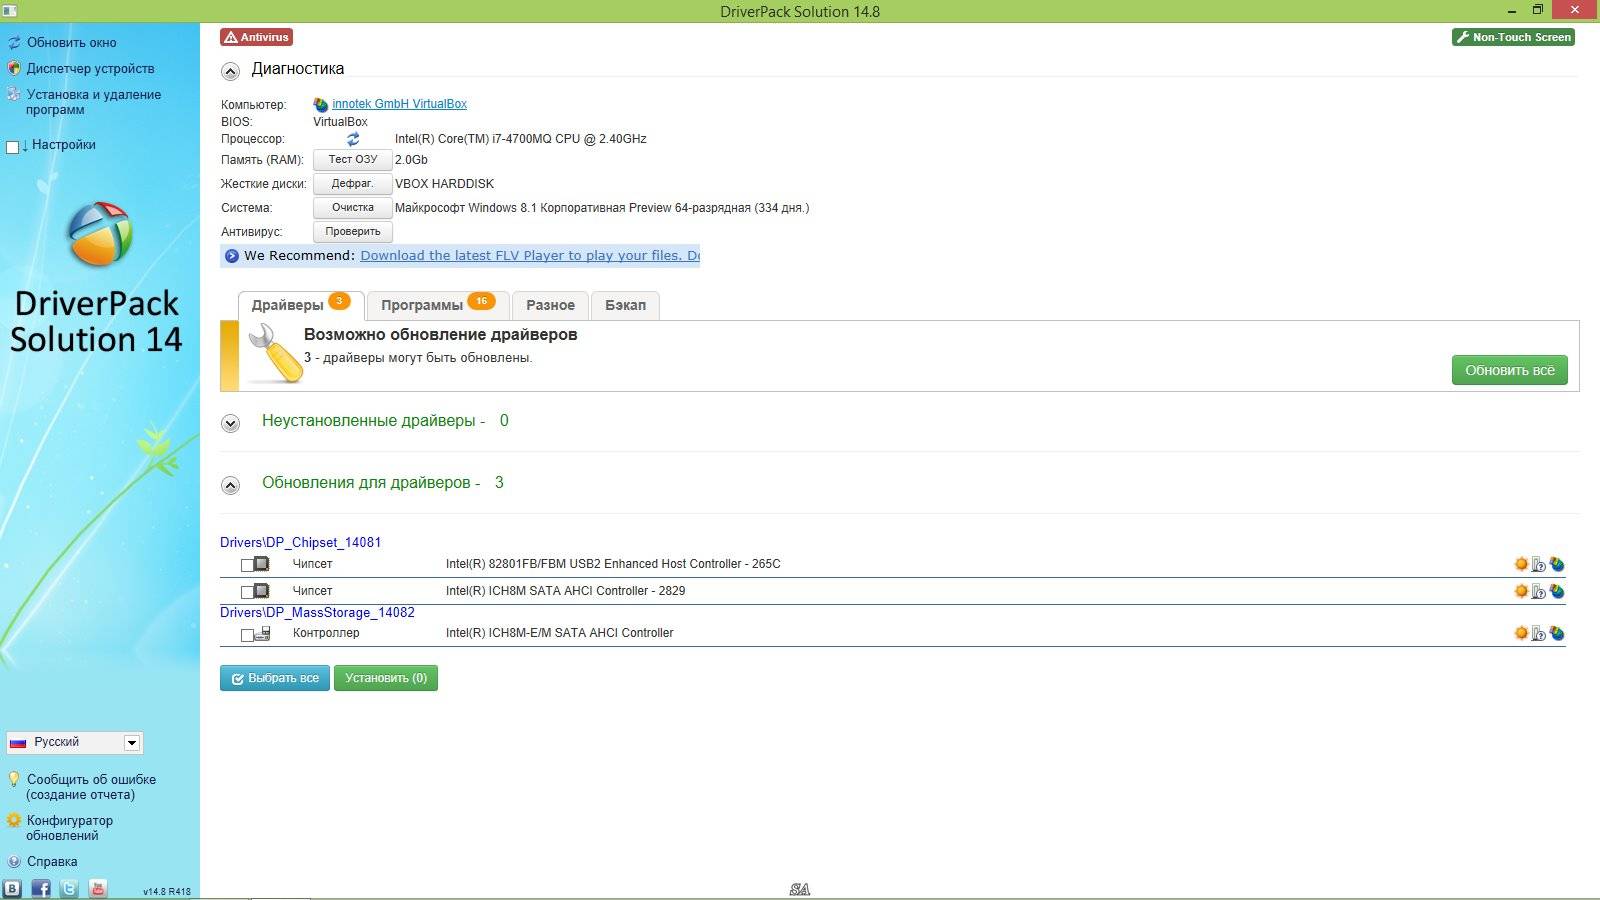
Task: Open Диспетчер устройств from sidebar
Action: (90, 69)
